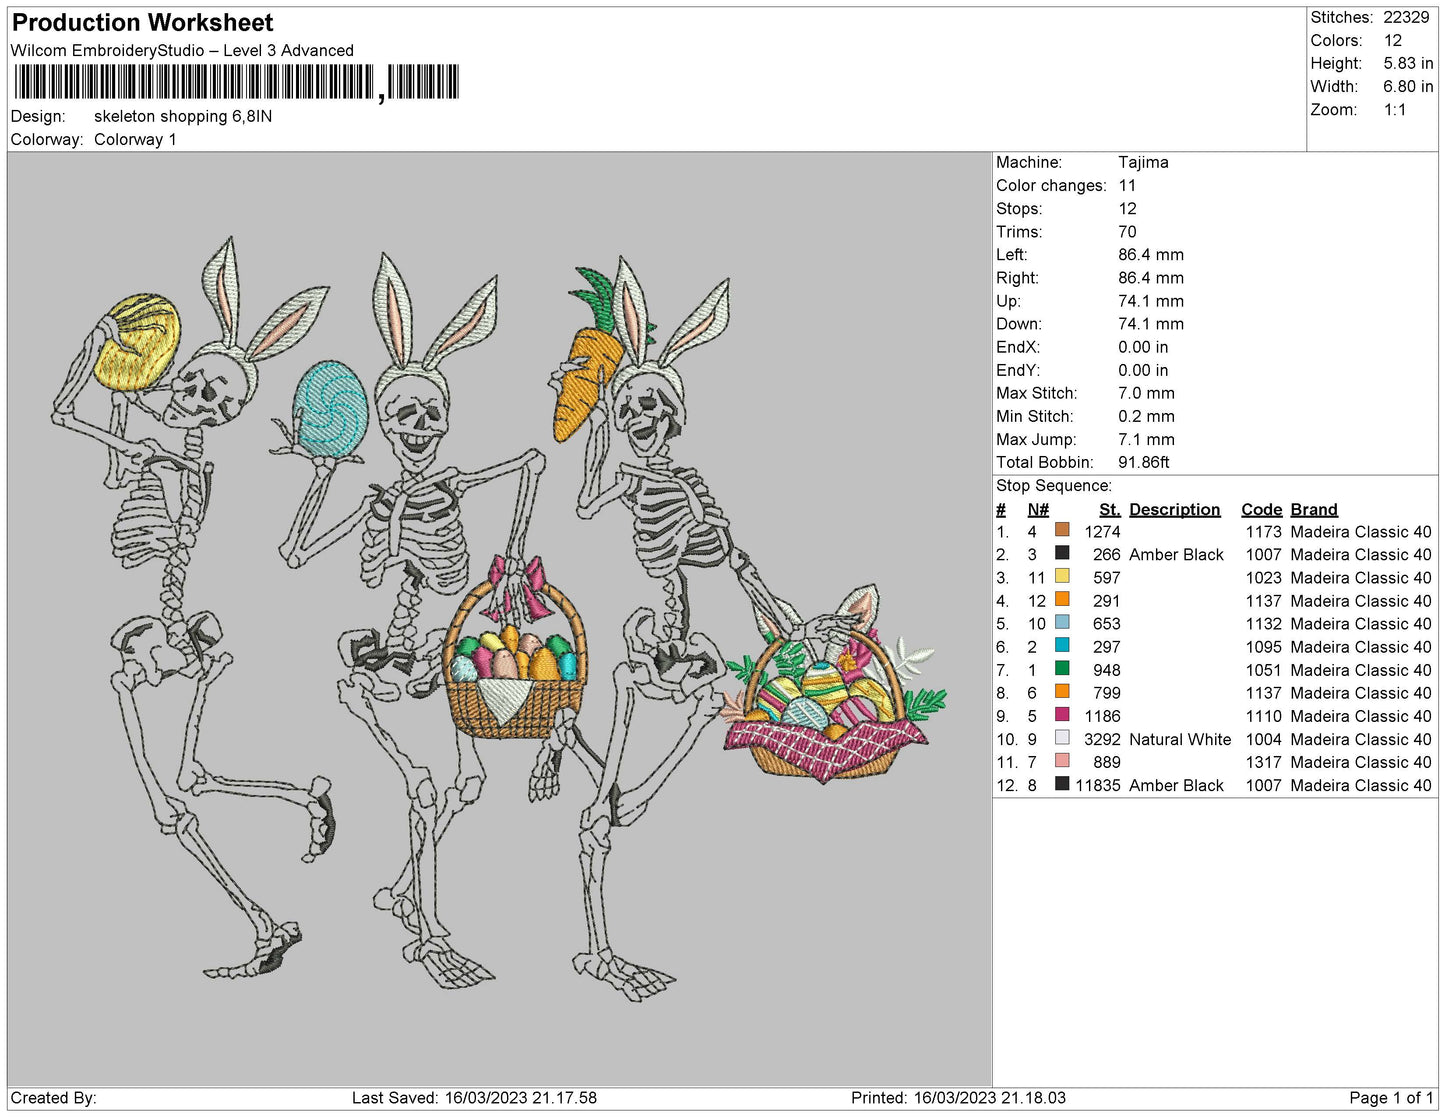Click 'Printed: 16/03/2023 21.18.03' footer text

click(958, 1098)
